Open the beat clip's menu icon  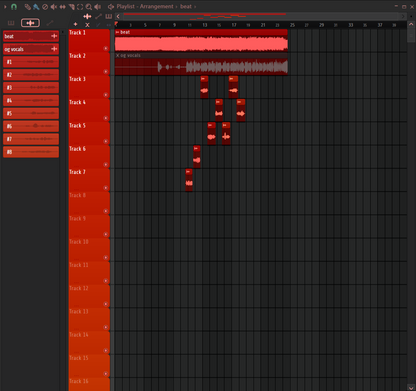[x=117, y=32]
